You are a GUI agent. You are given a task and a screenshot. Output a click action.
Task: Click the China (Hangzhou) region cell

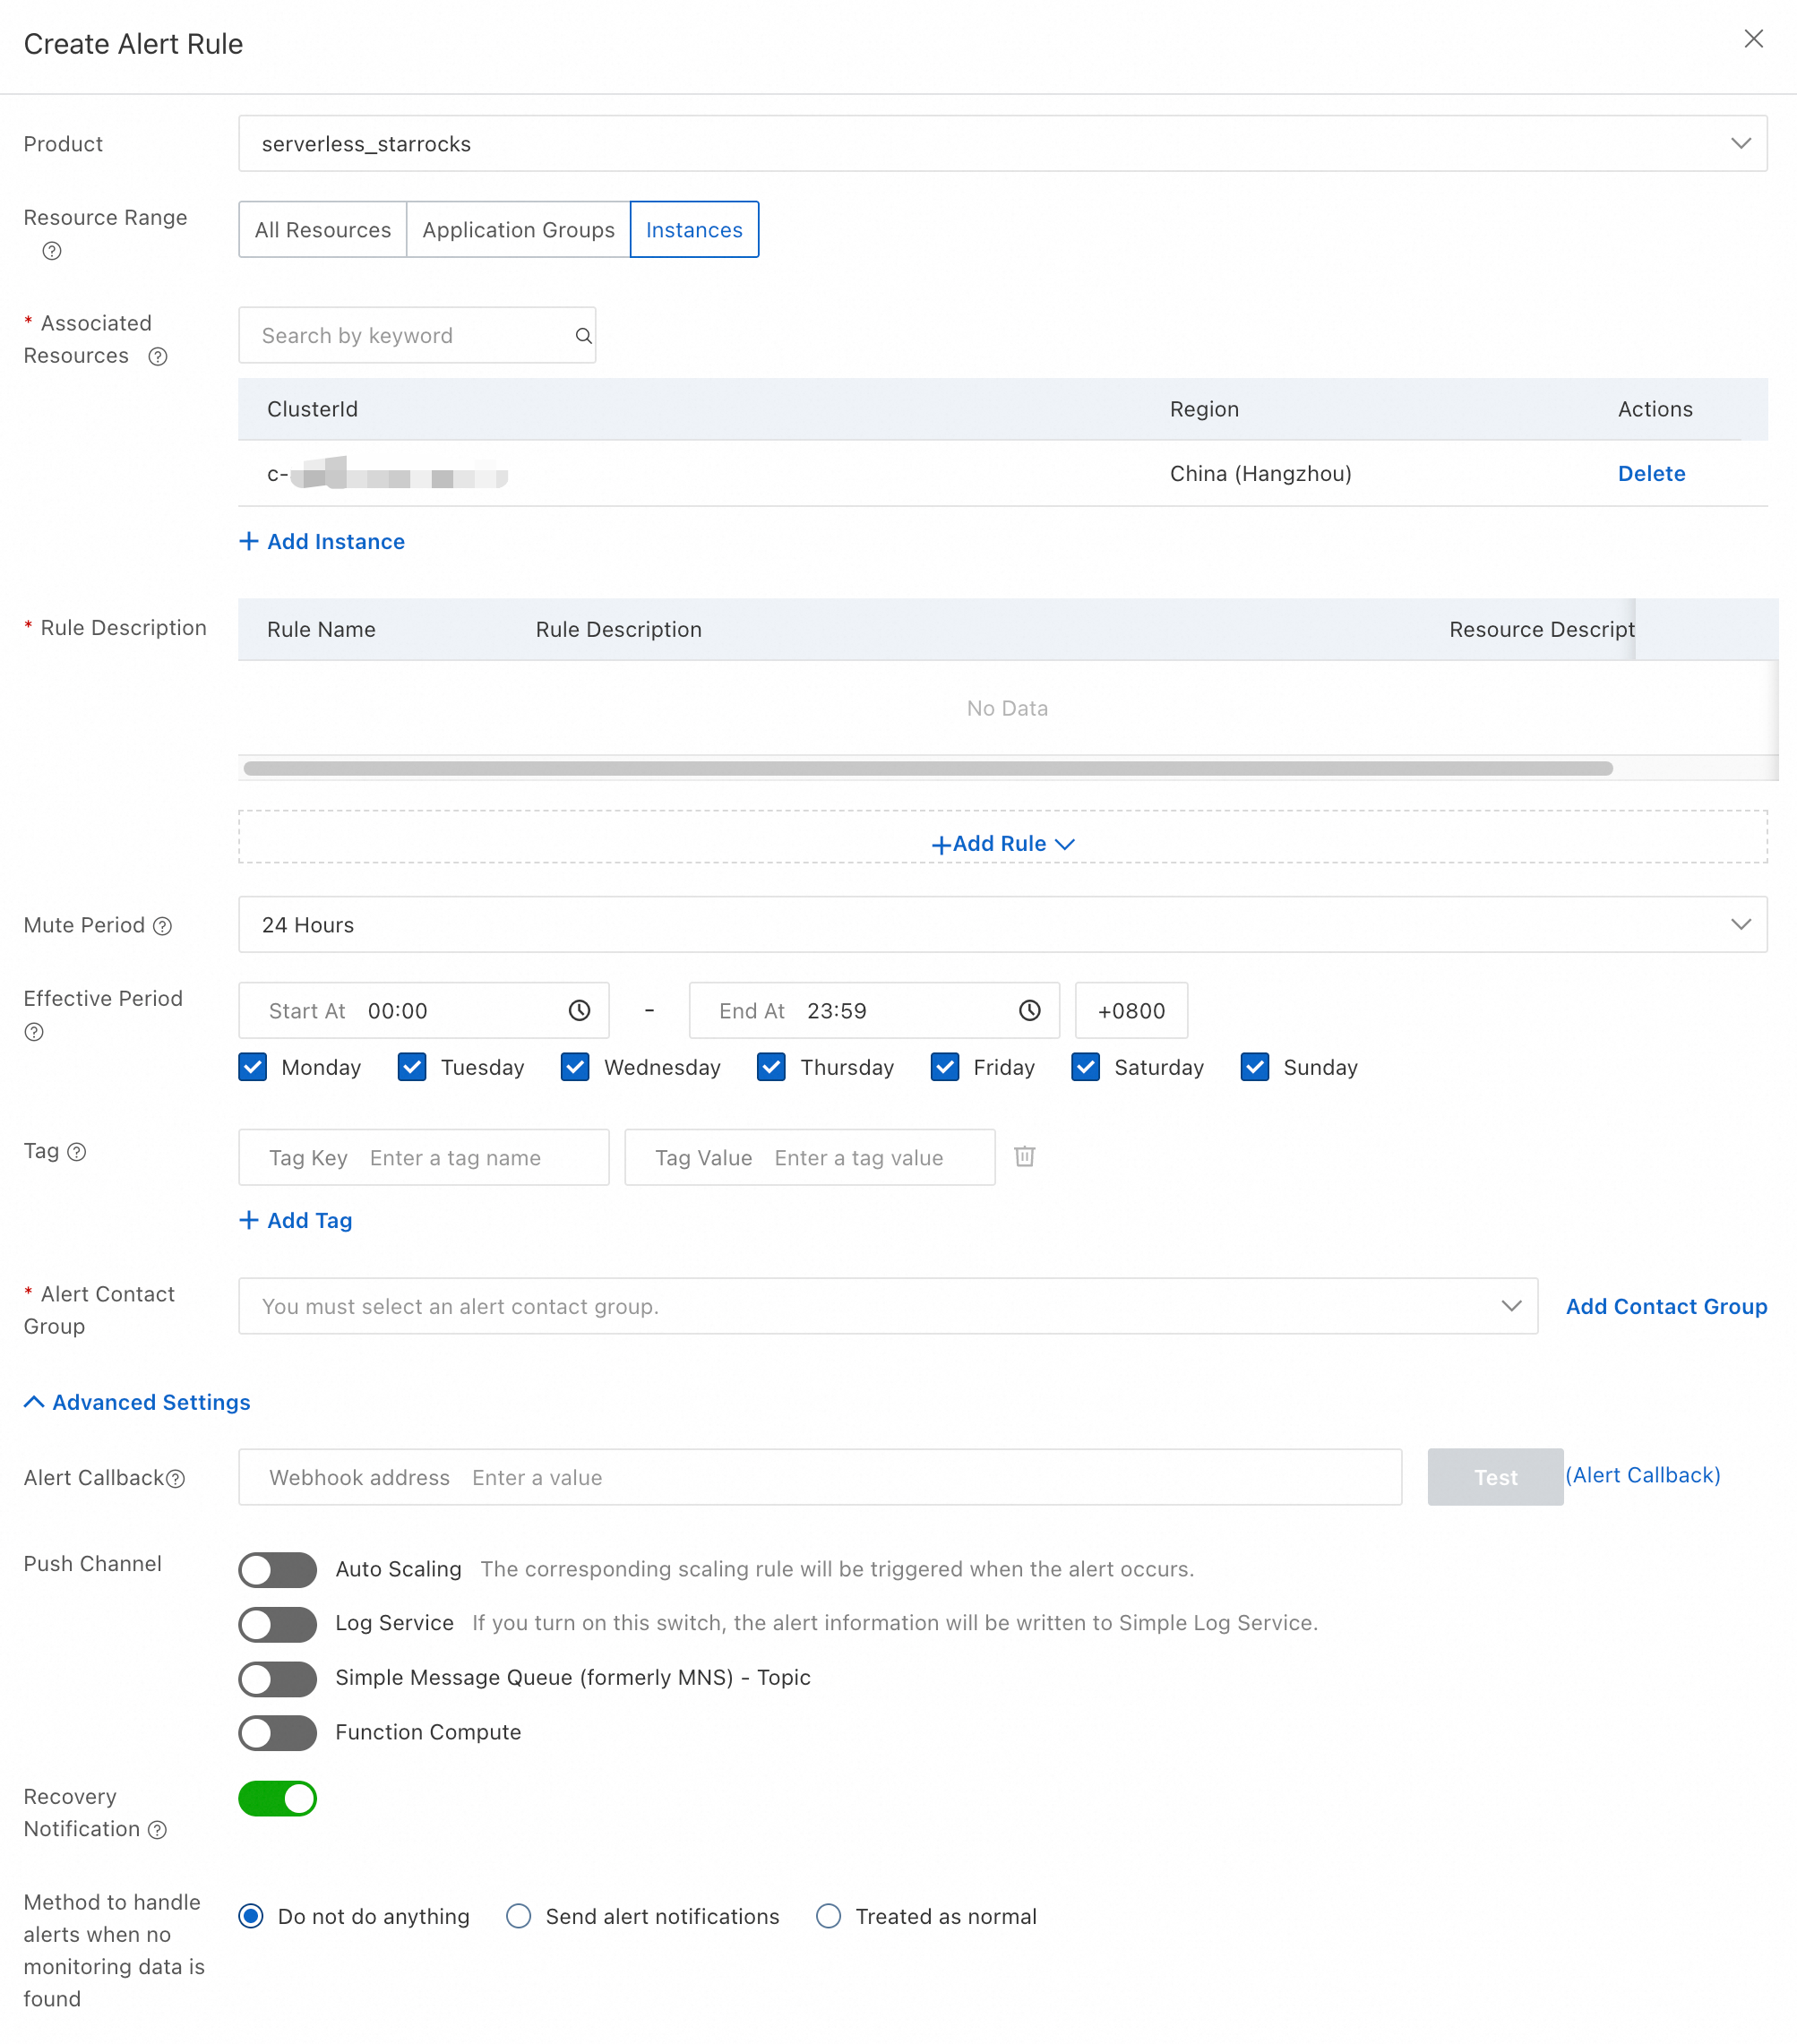(x=1260, y=474)
